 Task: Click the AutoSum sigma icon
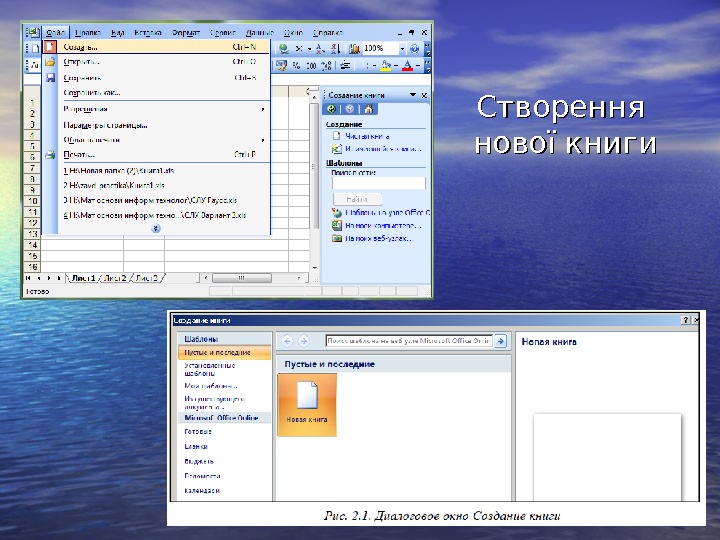pyautogui.click(x=299, y=48)
